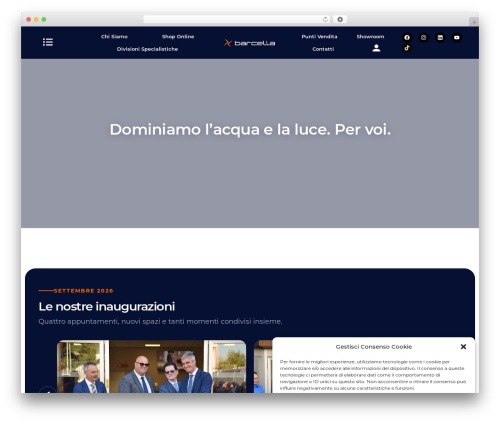500x423 pixels.
Task: Close the Gestisci Consenso Cookie popup
Action: click(x=463, y=347)
